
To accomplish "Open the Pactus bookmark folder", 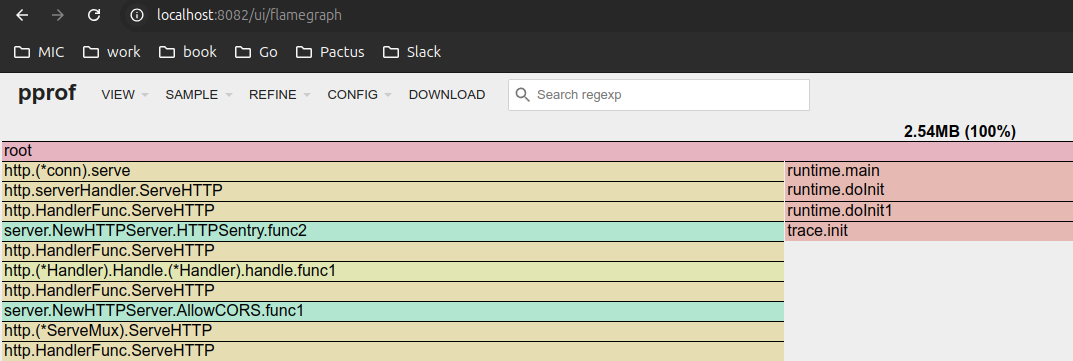I will click(330, 52).
